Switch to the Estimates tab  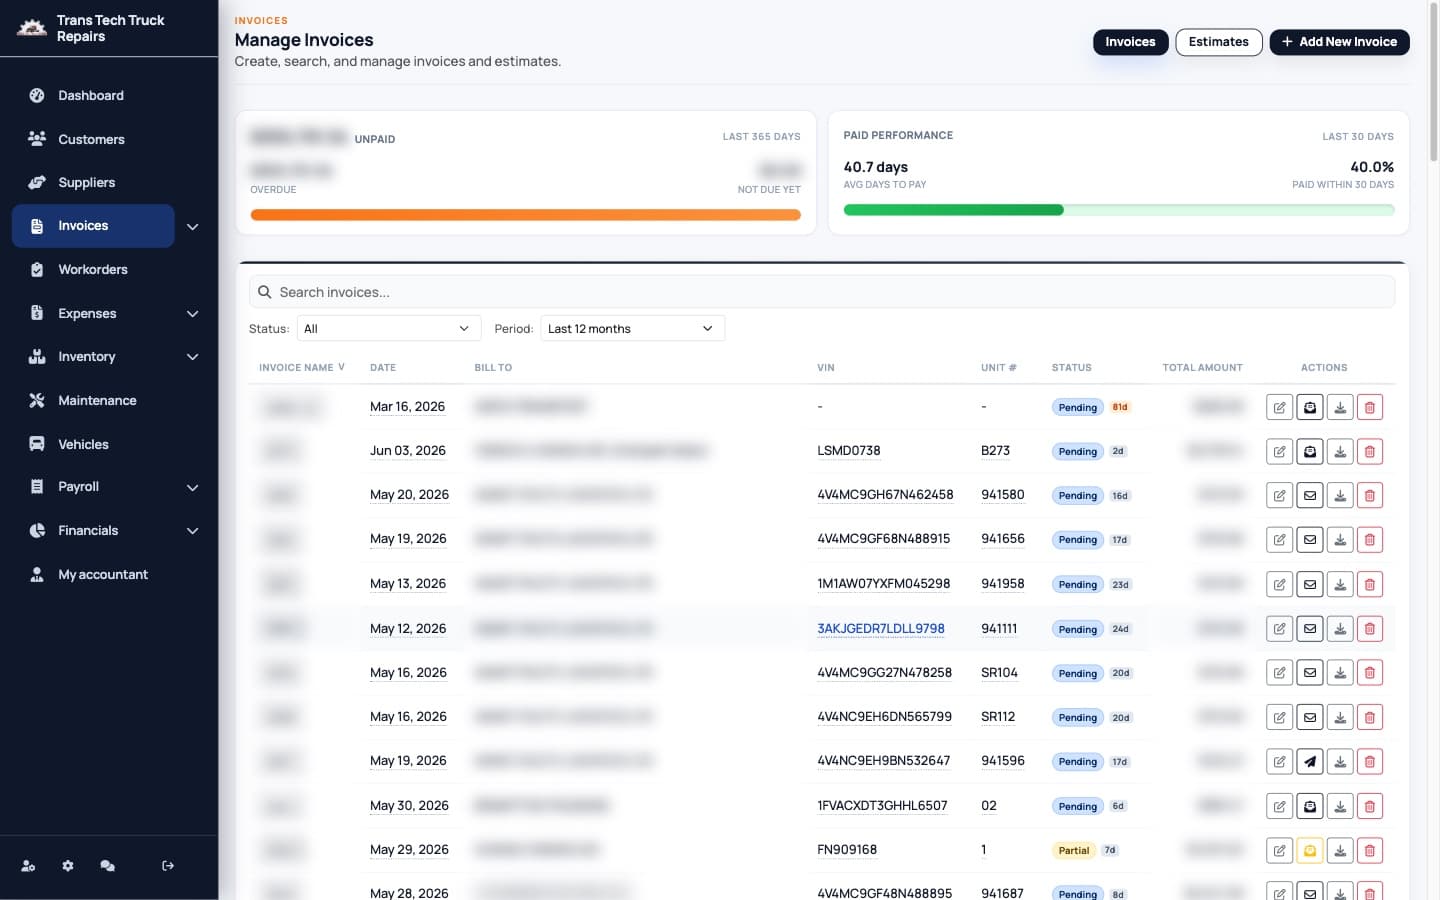click(1218, 42)
